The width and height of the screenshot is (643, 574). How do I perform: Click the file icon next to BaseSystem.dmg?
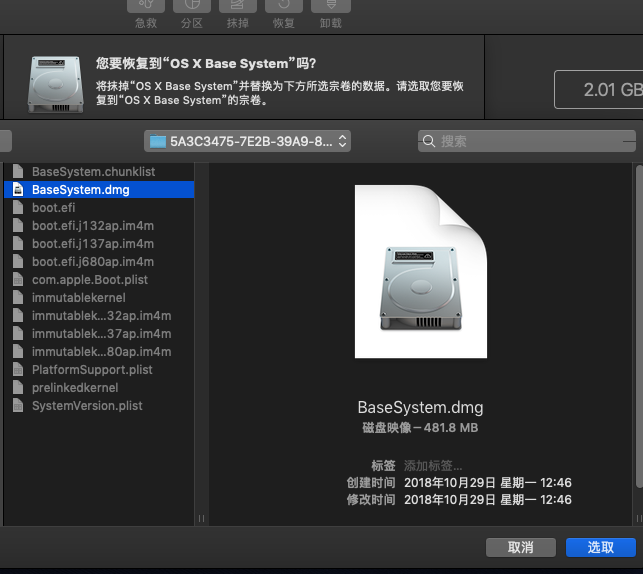click(x=17, y=190)
